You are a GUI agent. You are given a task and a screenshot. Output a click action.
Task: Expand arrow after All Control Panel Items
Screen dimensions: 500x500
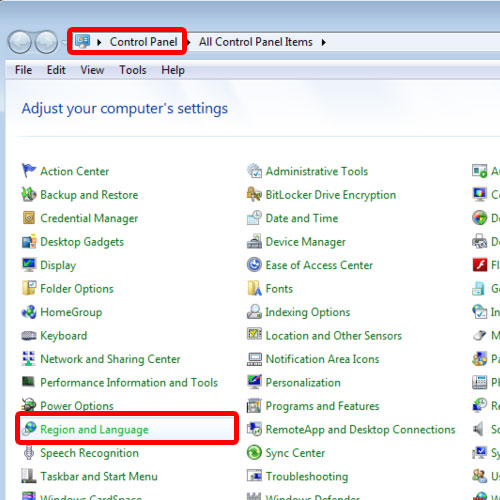click(x=324, y=42)
